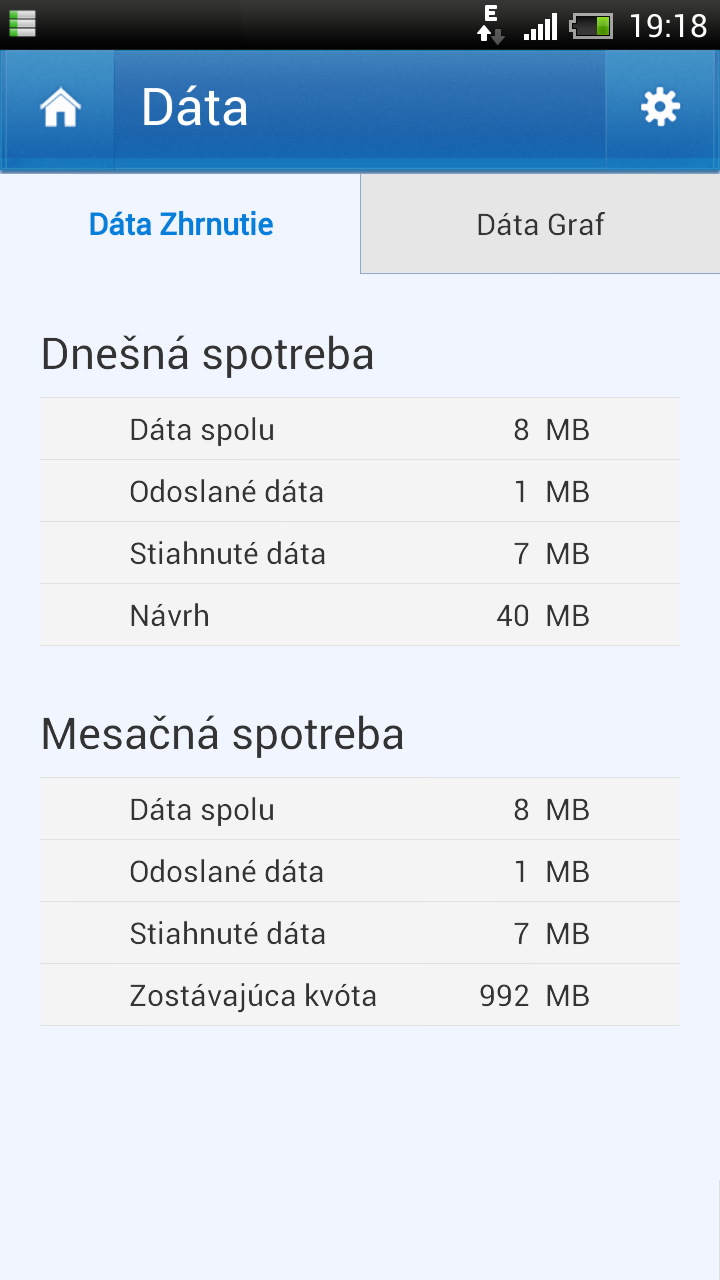Tap the Dnešná spotreba section heading

point(208,355)
